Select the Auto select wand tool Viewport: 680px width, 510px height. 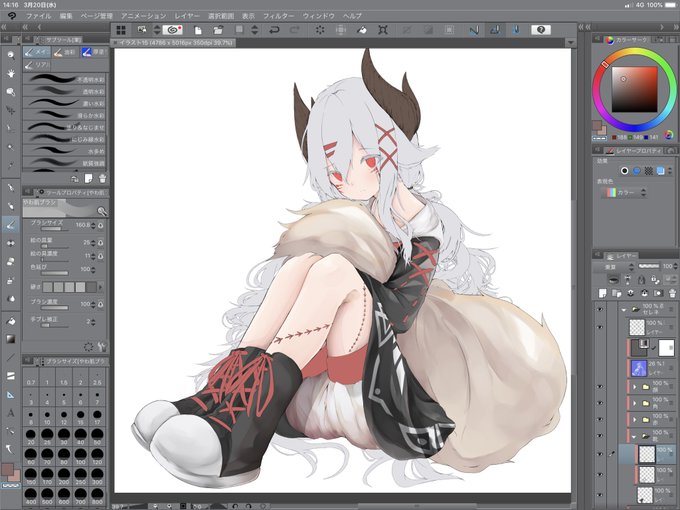[x=11, y=147]
